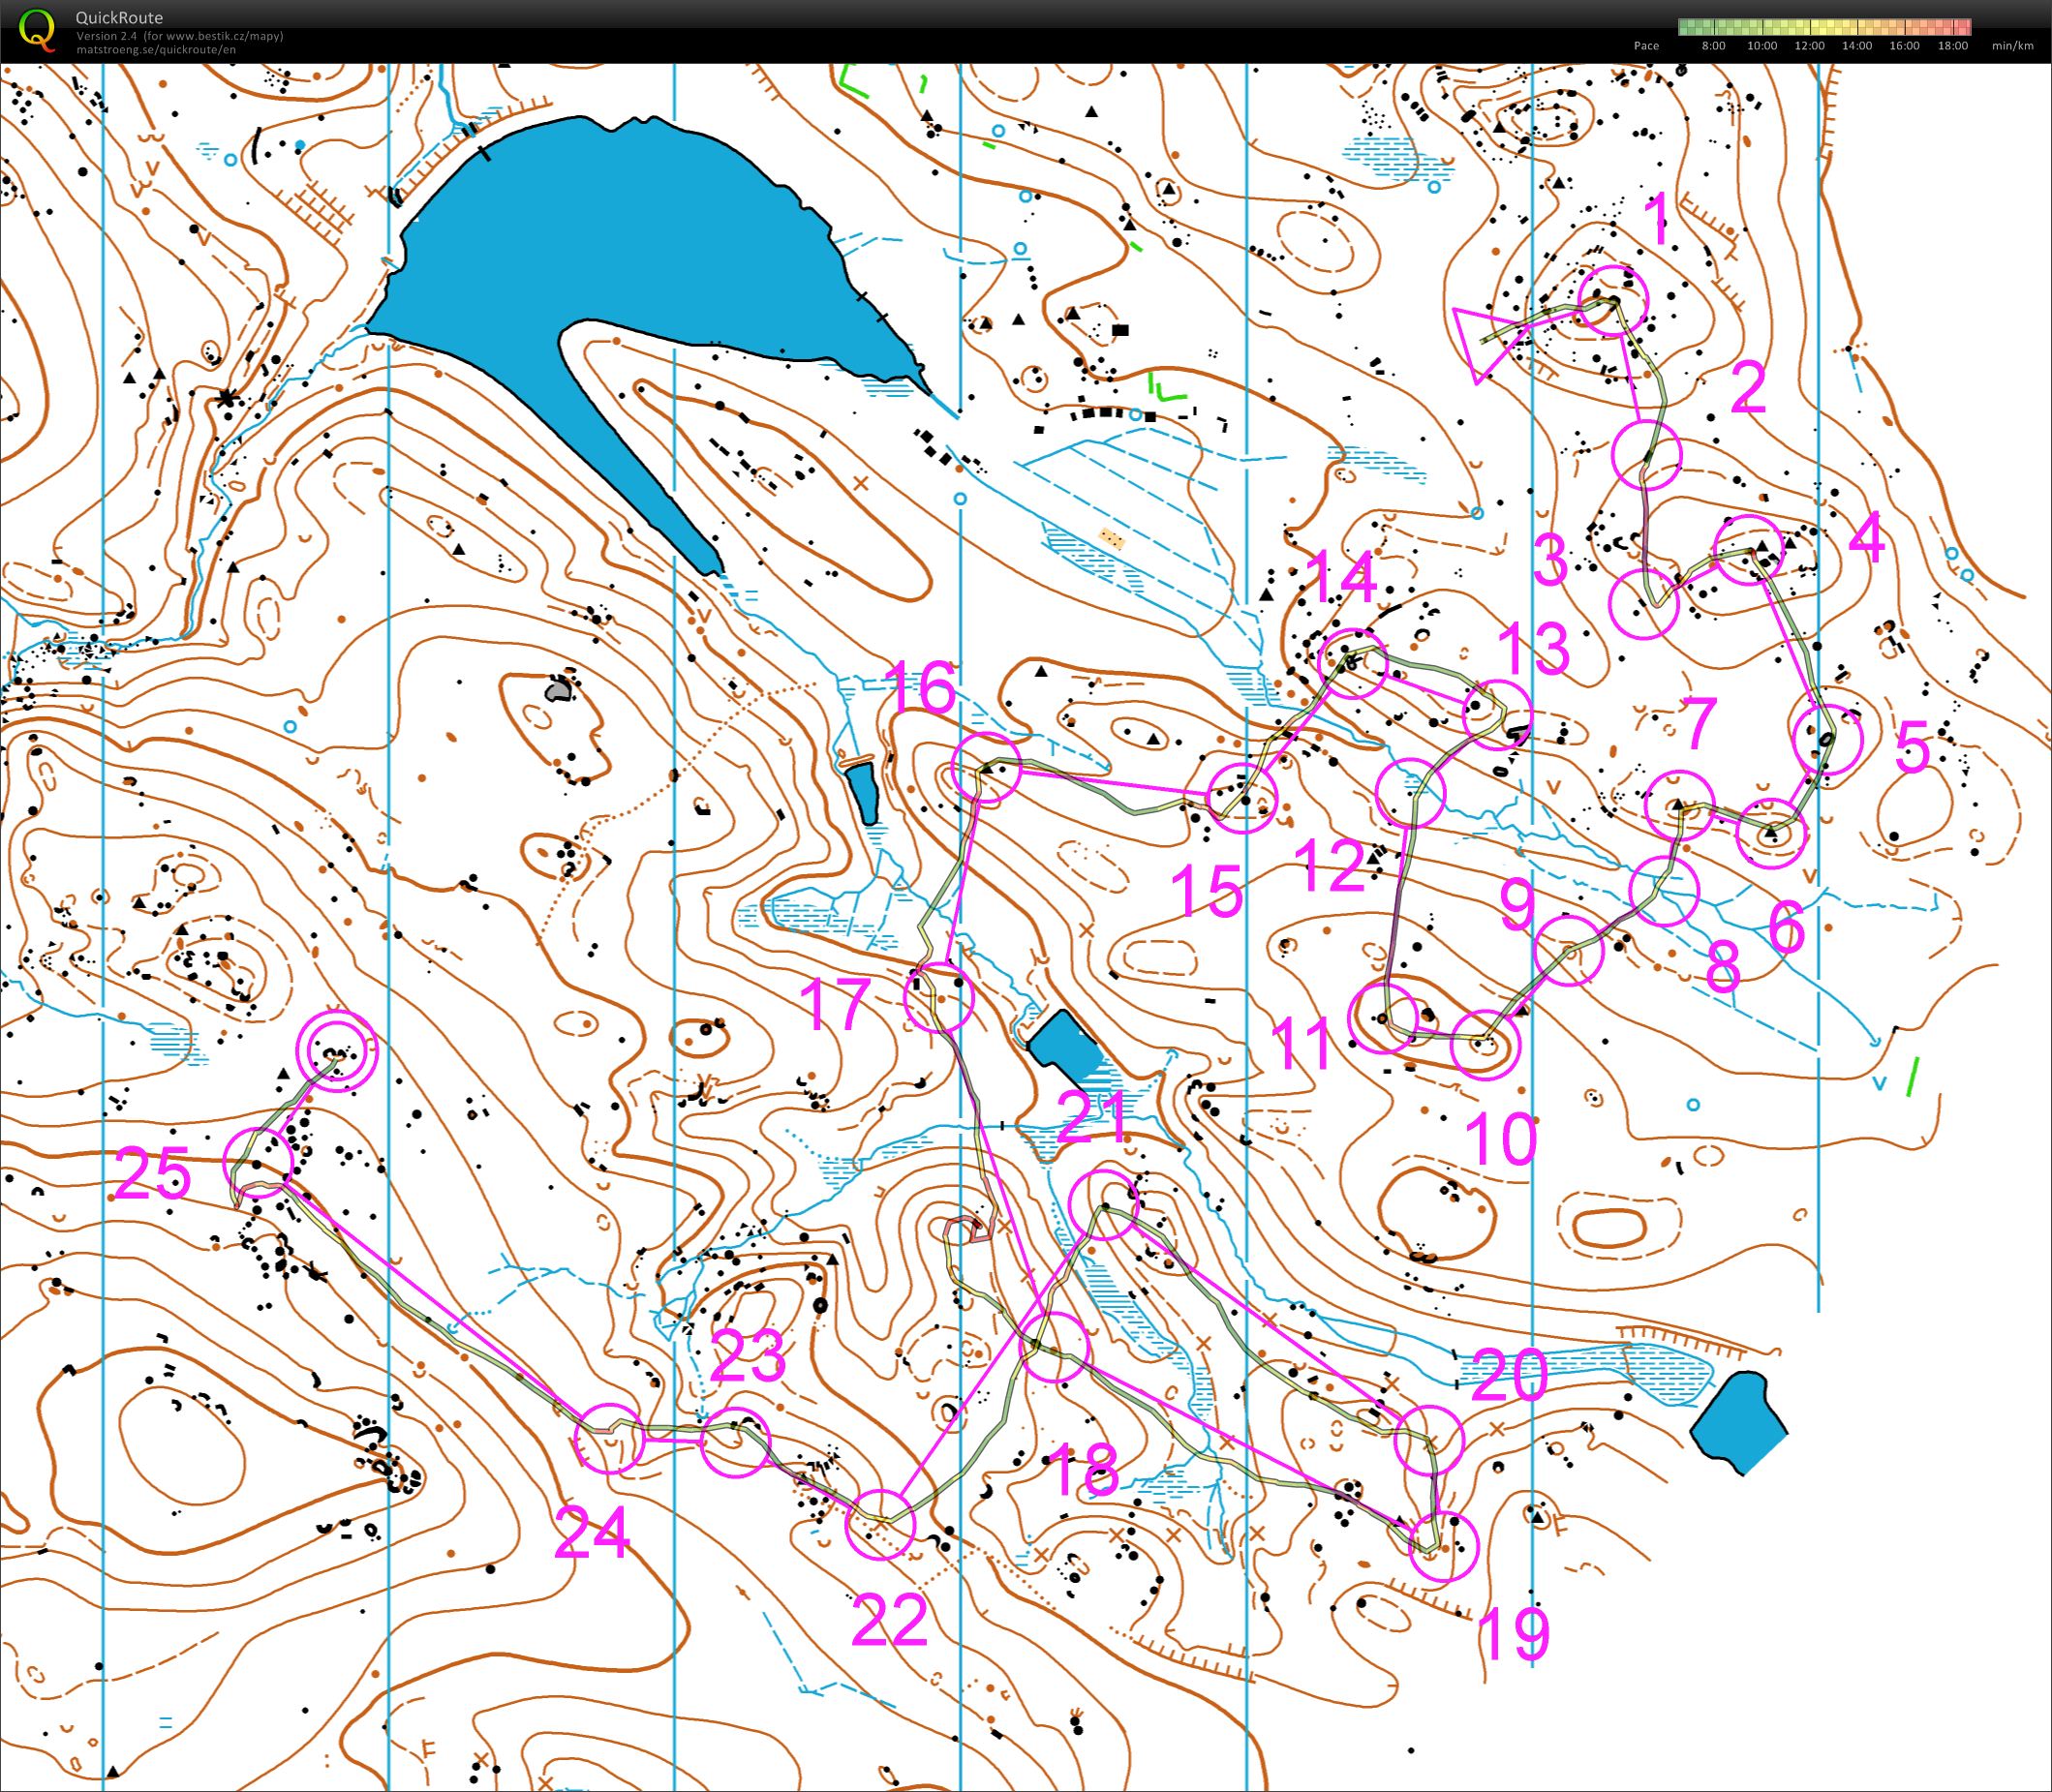2052x1792 pixels.
Task: Click the matstroeng.se/quickroute/en link text
Action: (x=156, y=50)
